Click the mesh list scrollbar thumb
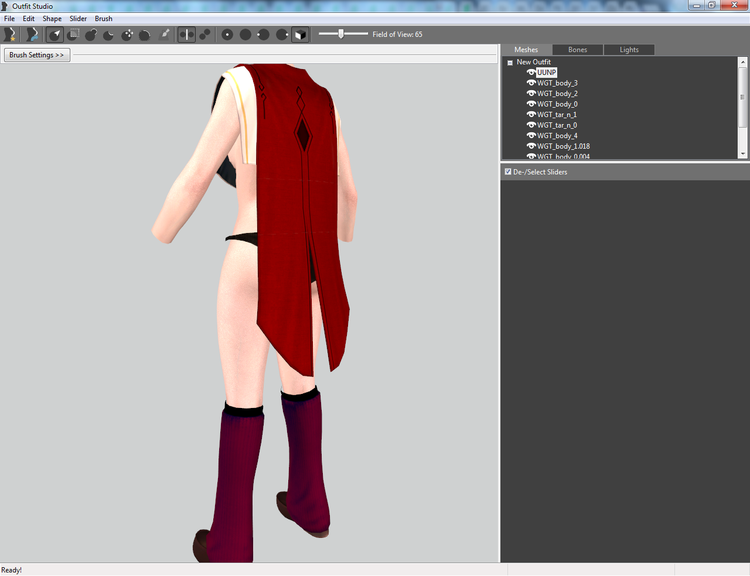This screenshot has width=750, height=576. point(743,97)
